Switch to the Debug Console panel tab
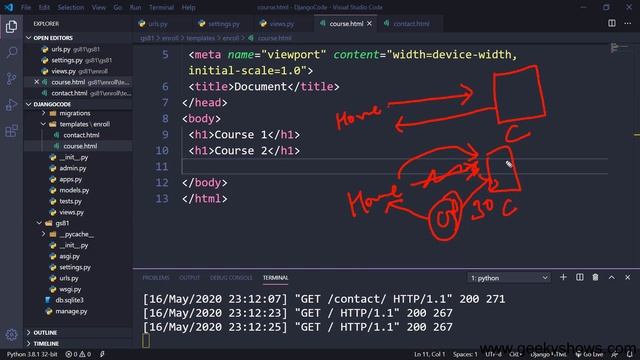The height and width of the screenshot is (360, 640). point(231,278)
